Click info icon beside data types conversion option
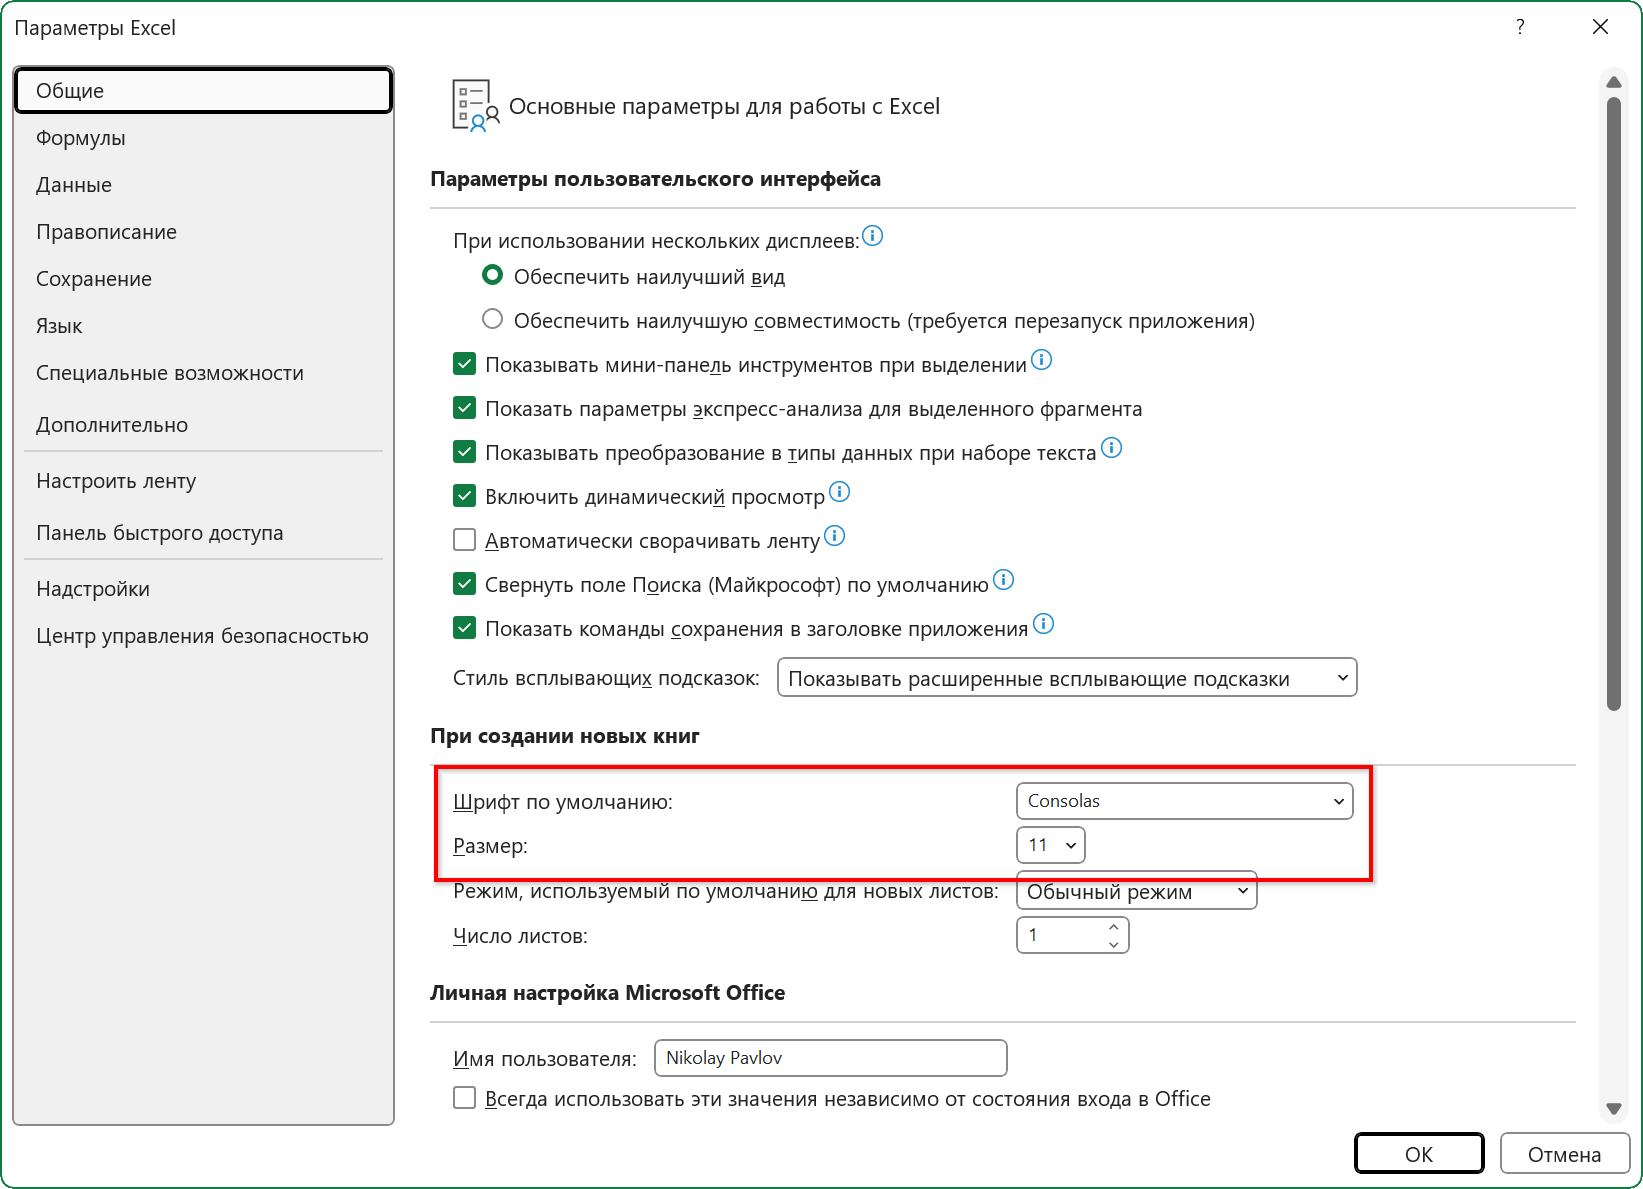This screenshot has height=1189, width=1643. [x=1111, y=447]
